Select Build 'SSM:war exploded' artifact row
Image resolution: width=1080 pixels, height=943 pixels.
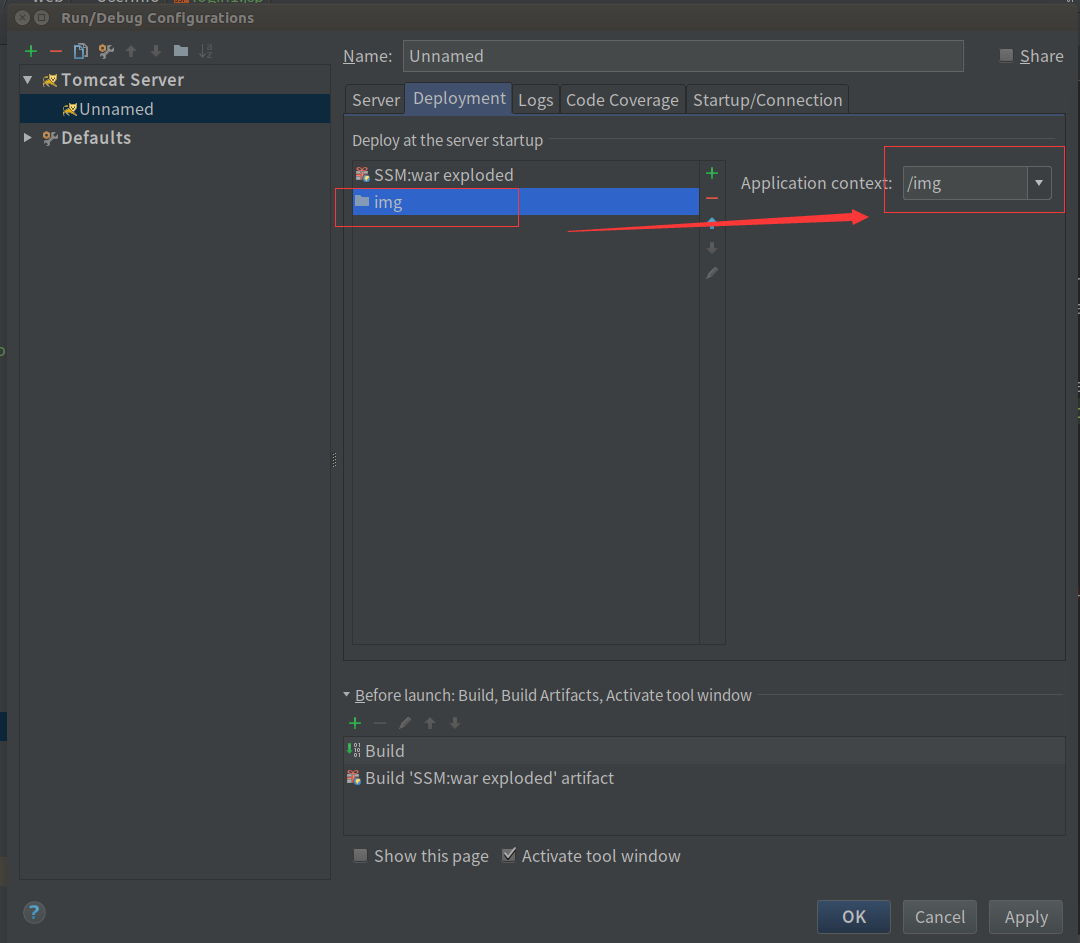704,778
